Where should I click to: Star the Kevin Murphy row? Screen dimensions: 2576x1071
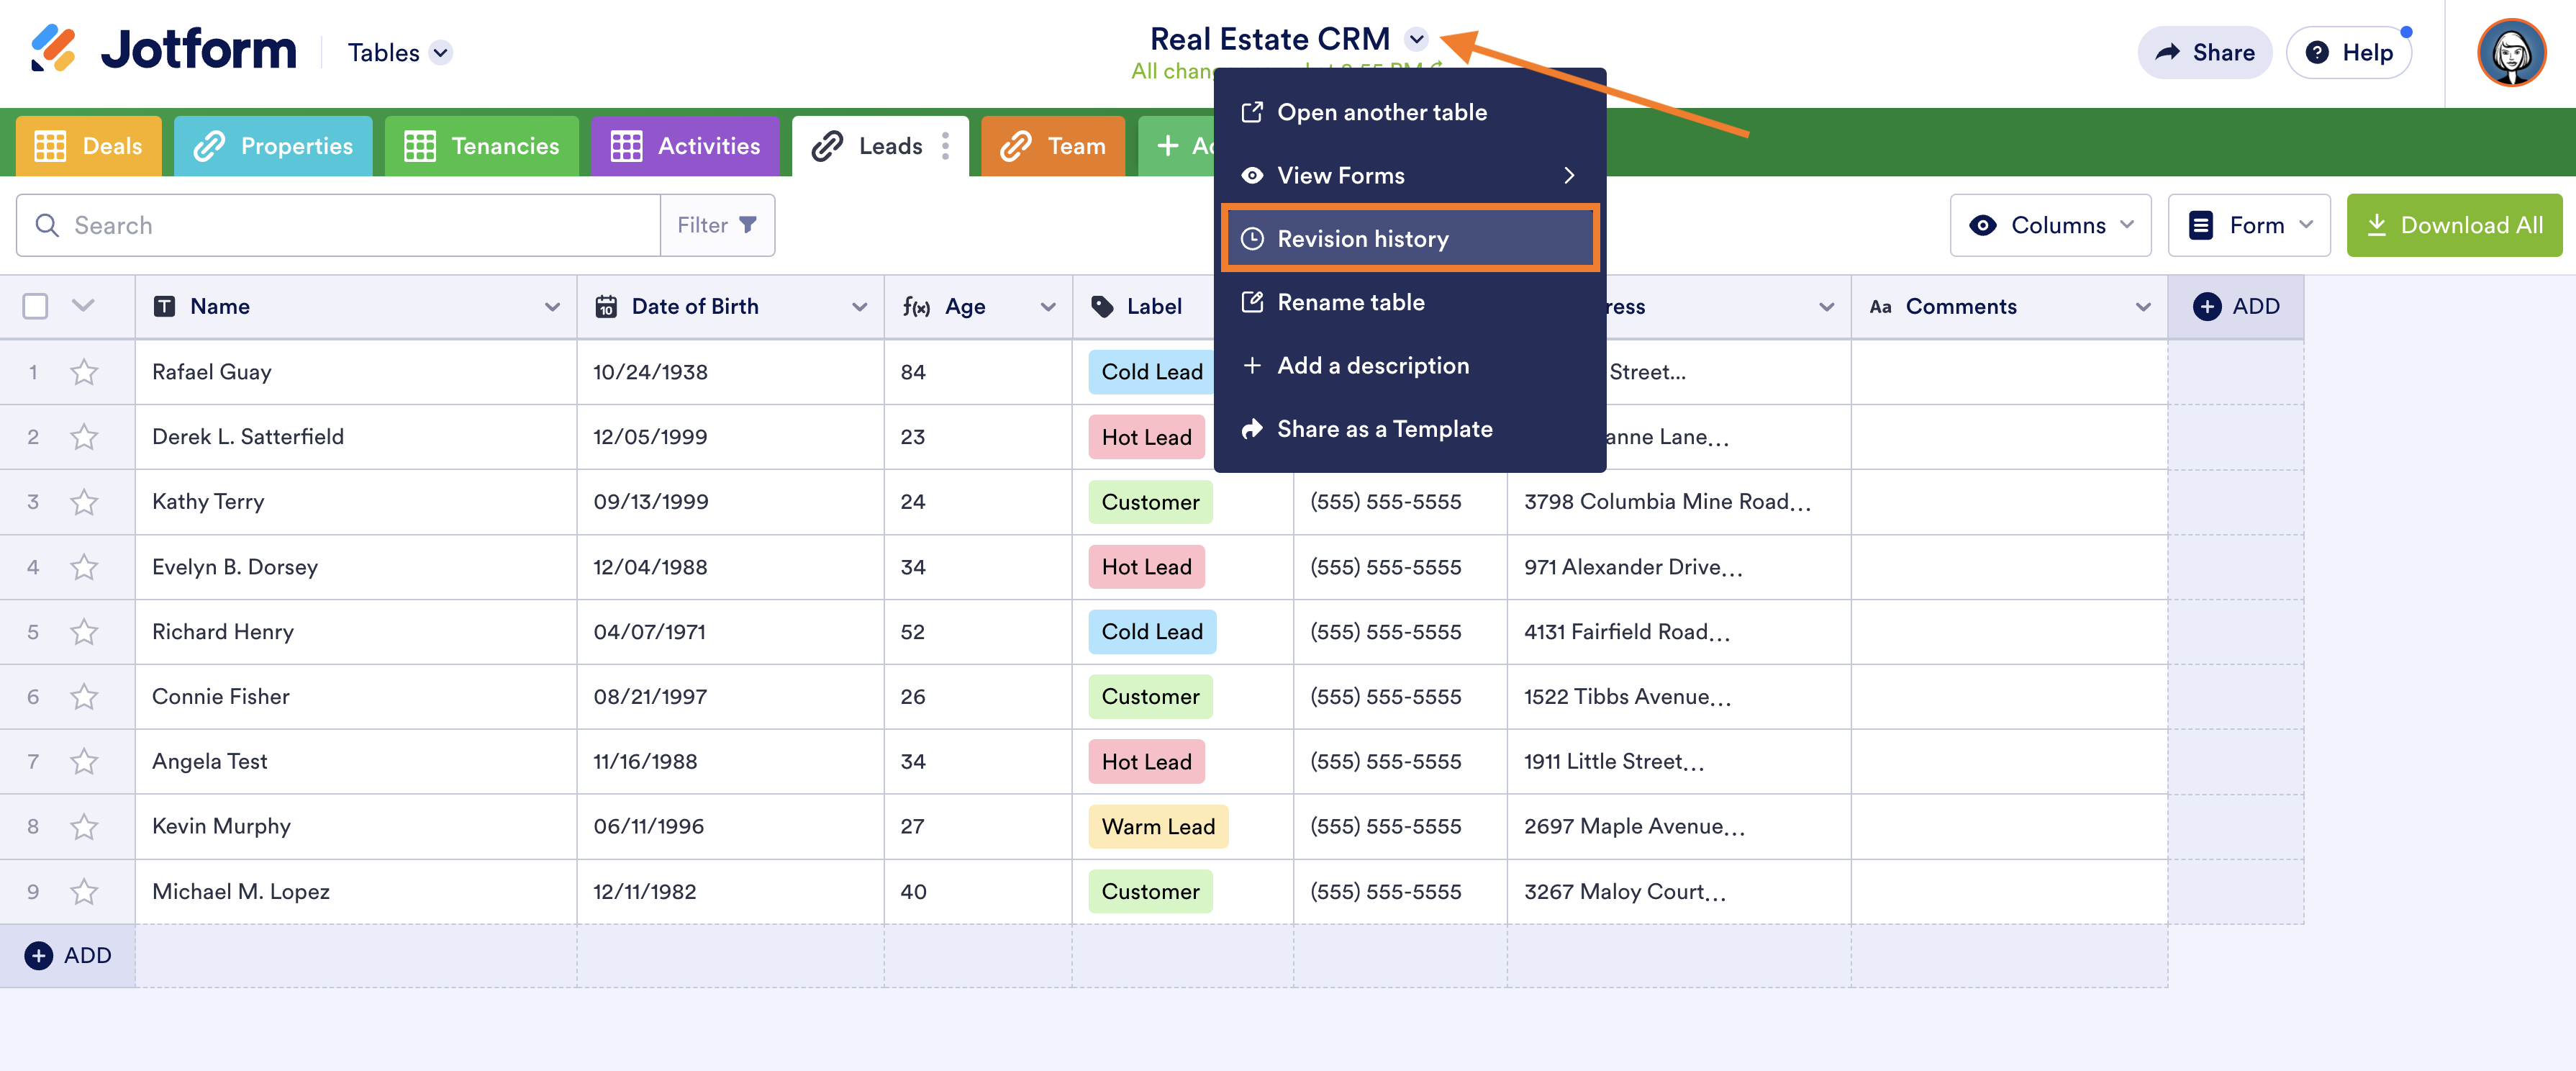pos(84,826)
